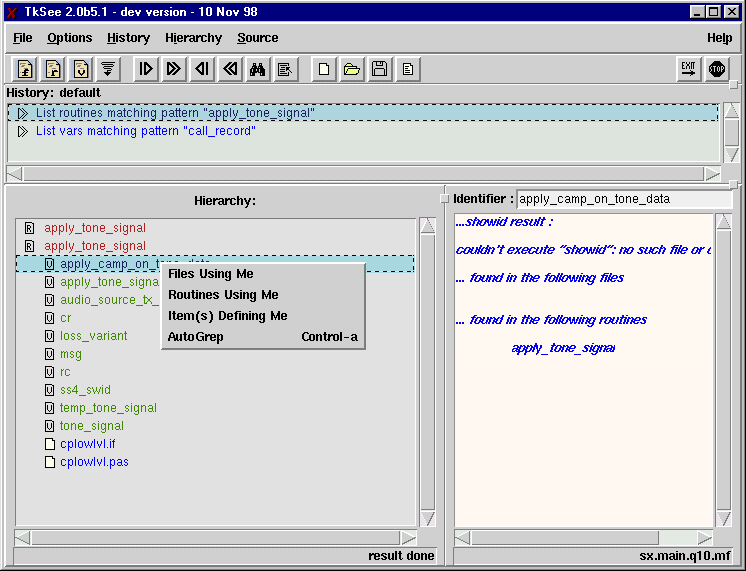The width and height of the screenshot is (746, 571).
Task: Click the list variables (v) toolbar icon
Action: 80,69
